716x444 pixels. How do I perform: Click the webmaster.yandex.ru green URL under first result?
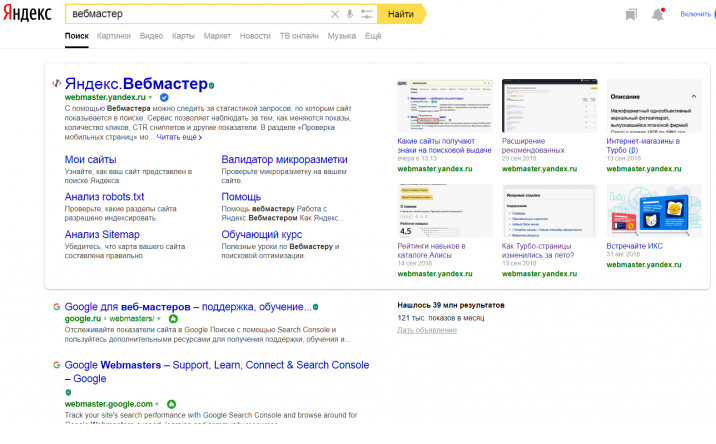point(105,97)
